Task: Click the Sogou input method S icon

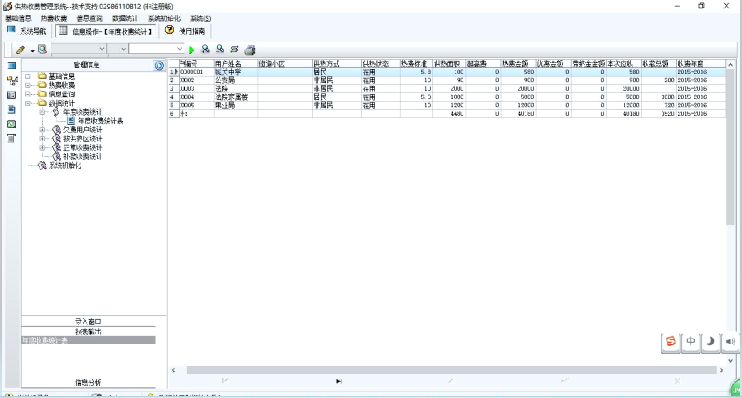Action: coord(671,341)
